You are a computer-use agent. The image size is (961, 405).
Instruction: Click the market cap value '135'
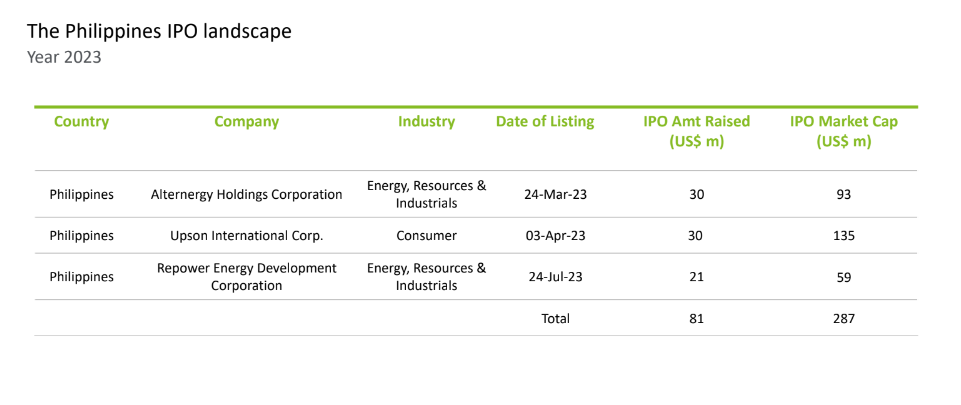(x=844, y=236)
